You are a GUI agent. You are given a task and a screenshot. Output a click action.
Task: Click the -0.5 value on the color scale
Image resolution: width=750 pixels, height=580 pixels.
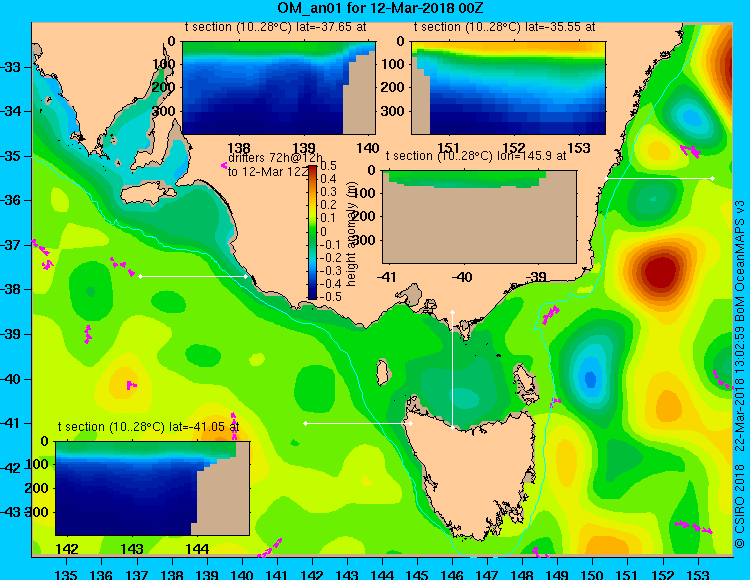(330, 297)
